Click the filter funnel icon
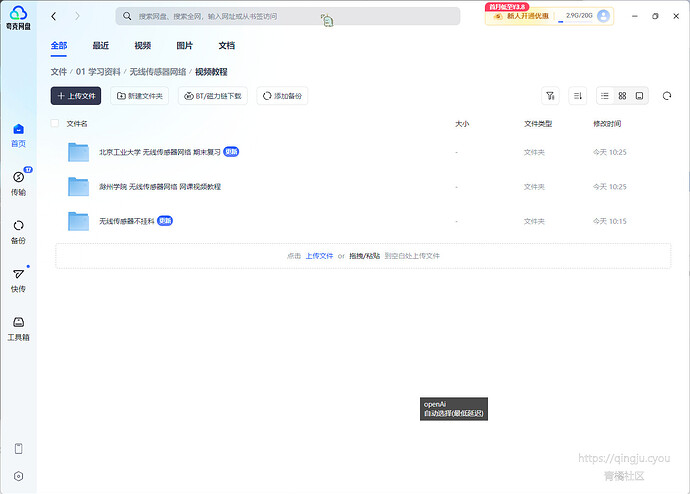Viewport: 690px width, 494px height. click(x=549, y=96)
